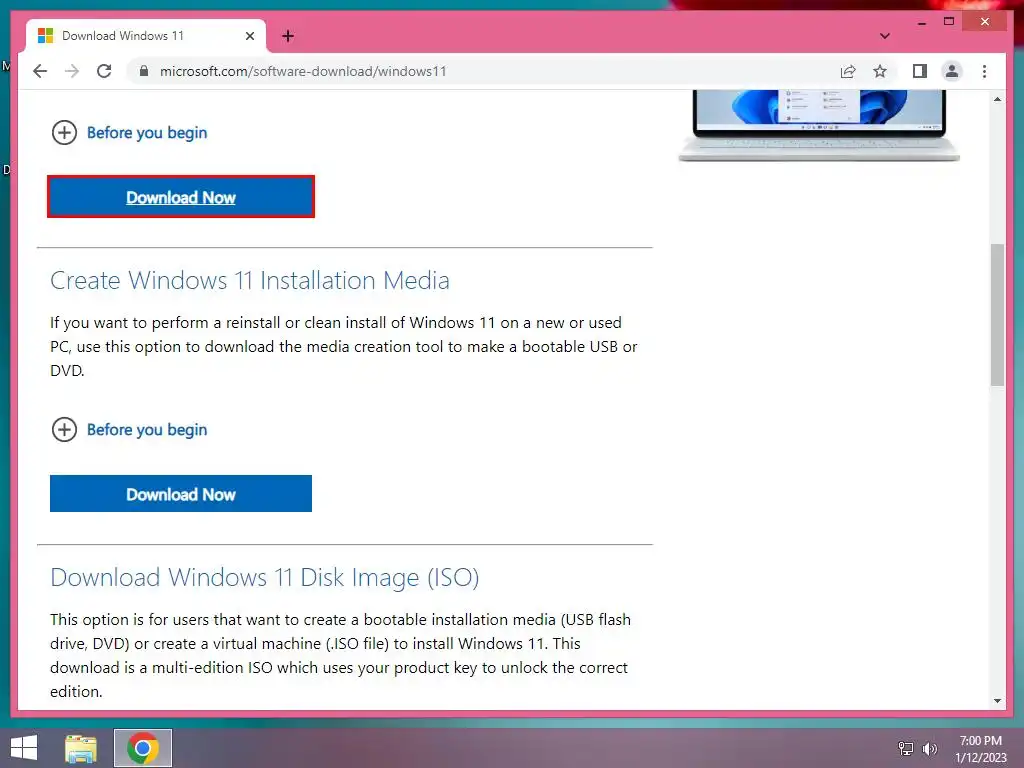View site security lock info

pos(144,71)
